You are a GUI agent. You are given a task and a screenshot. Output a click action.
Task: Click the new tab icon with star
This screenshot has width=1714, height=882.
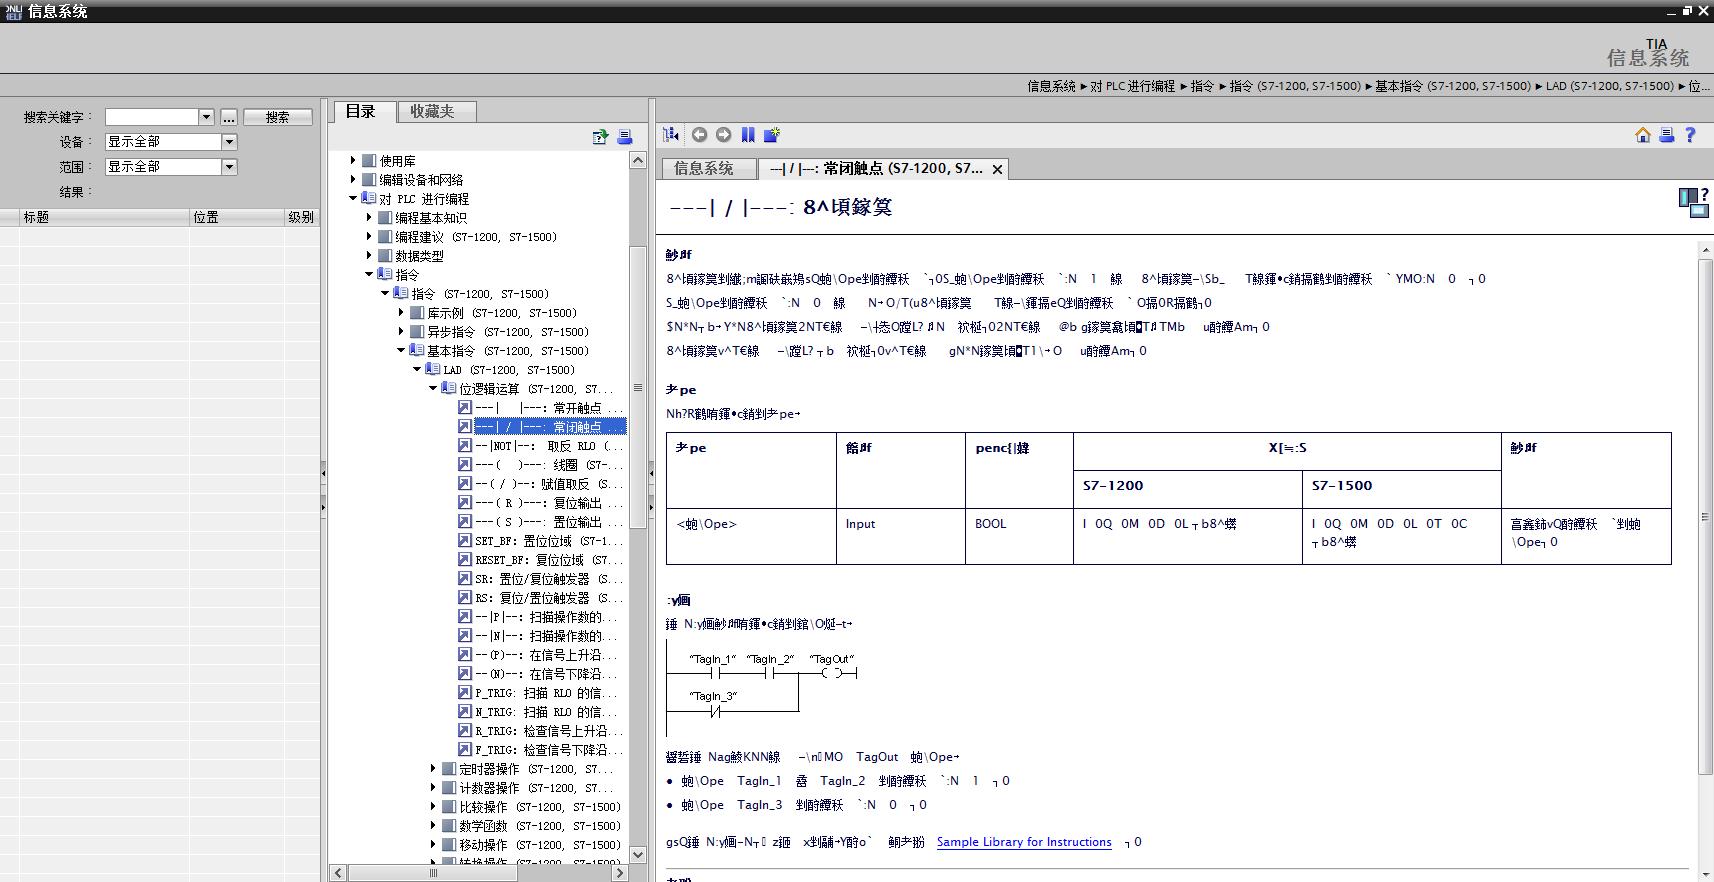(x=772, y=135)
